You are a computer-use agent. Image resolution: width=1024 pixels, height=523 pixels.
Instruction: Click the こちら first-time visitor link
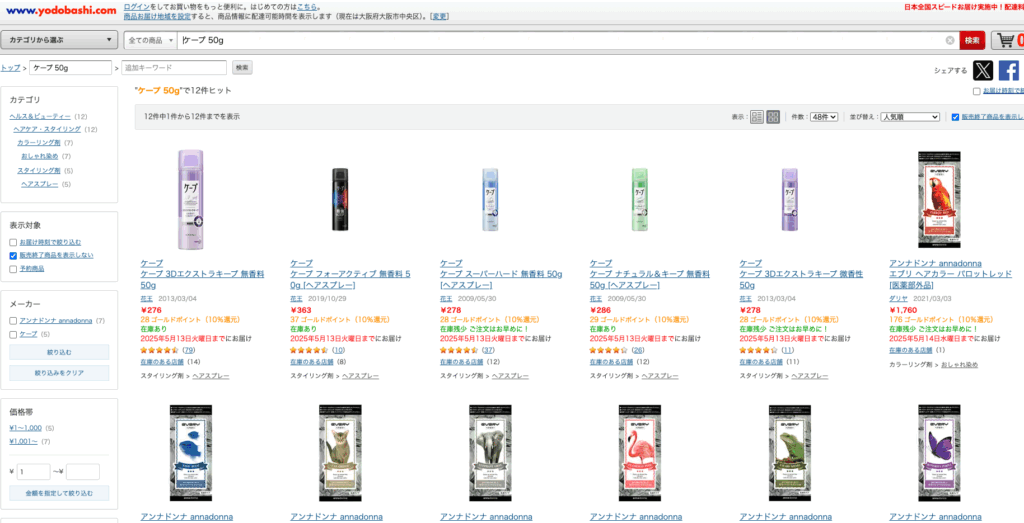[308, 6]
